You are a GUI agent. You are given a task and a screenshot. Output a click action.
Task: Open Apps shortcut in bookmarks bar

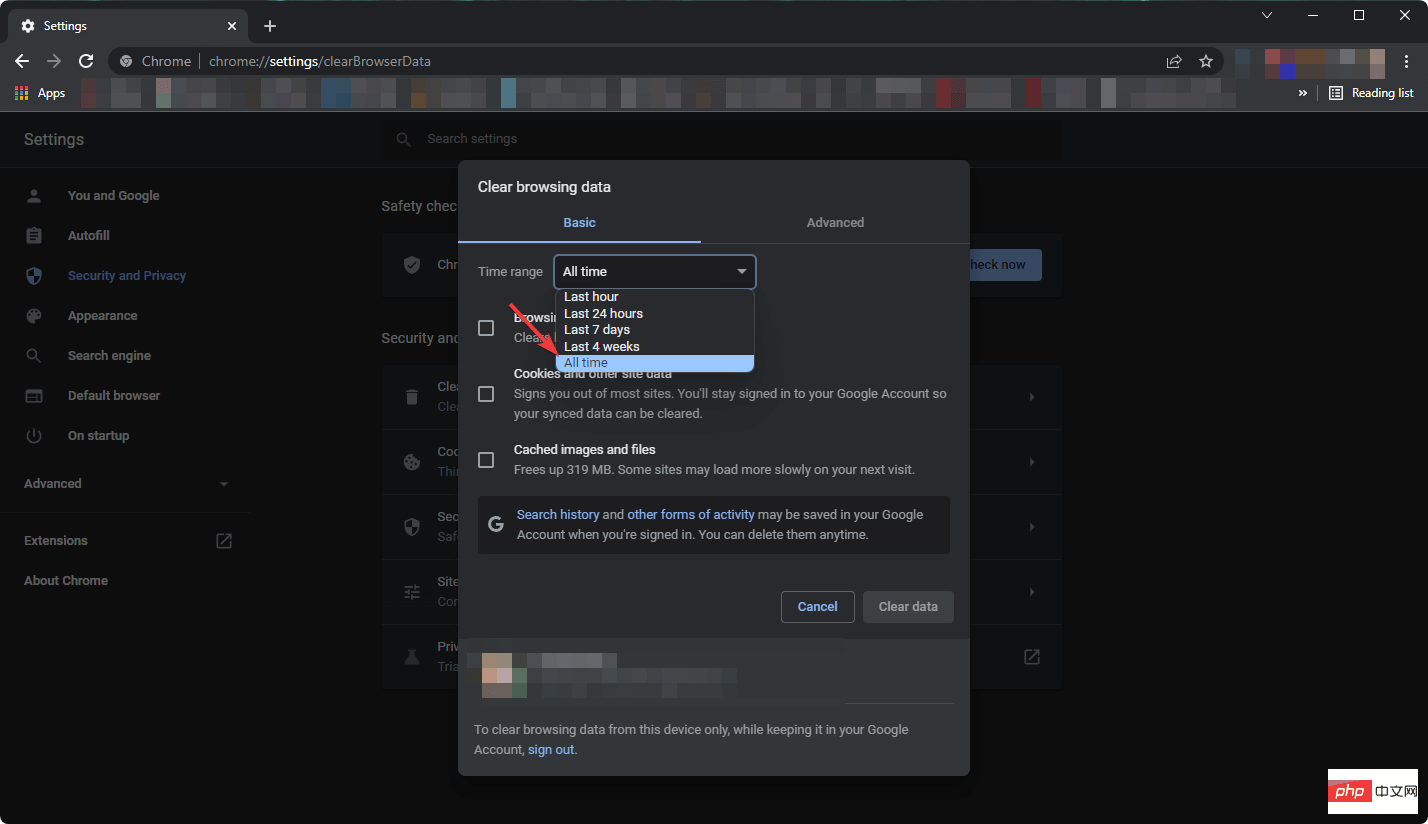40,93
